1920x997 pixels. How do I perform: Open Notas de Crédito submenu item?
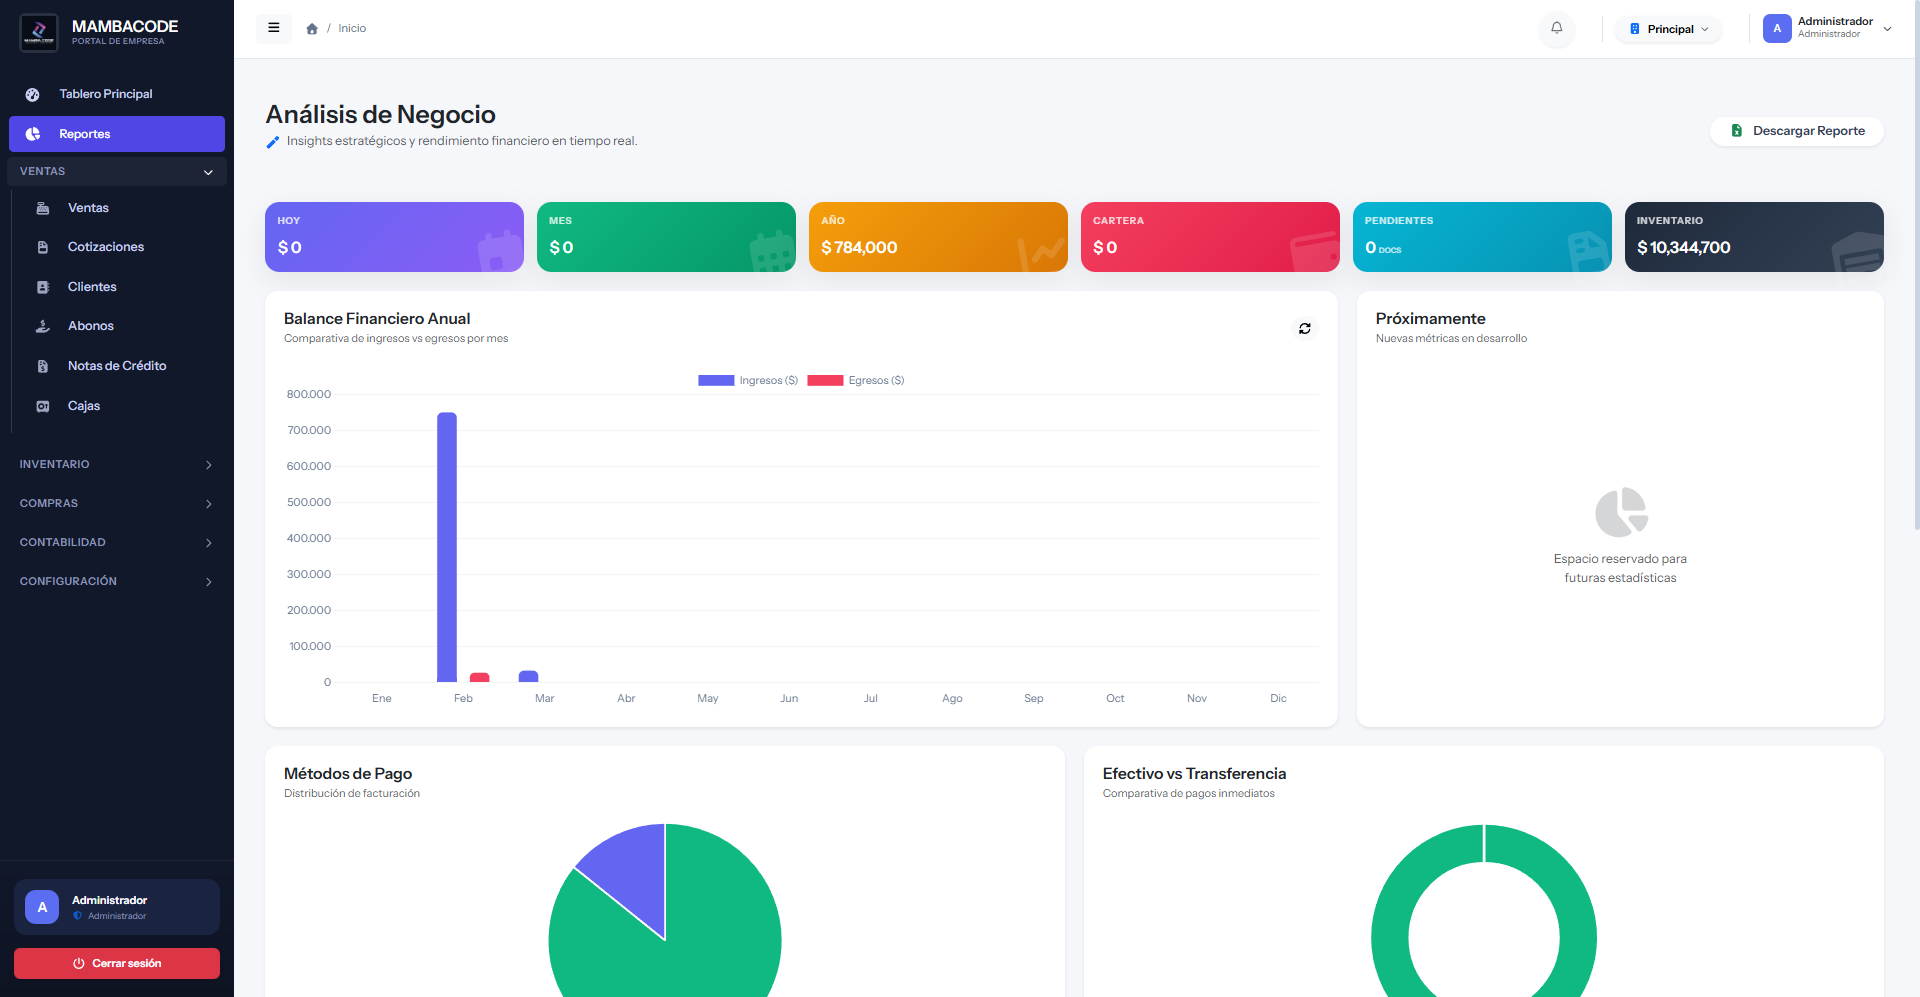pyautogui.click(x=120, y=366)
